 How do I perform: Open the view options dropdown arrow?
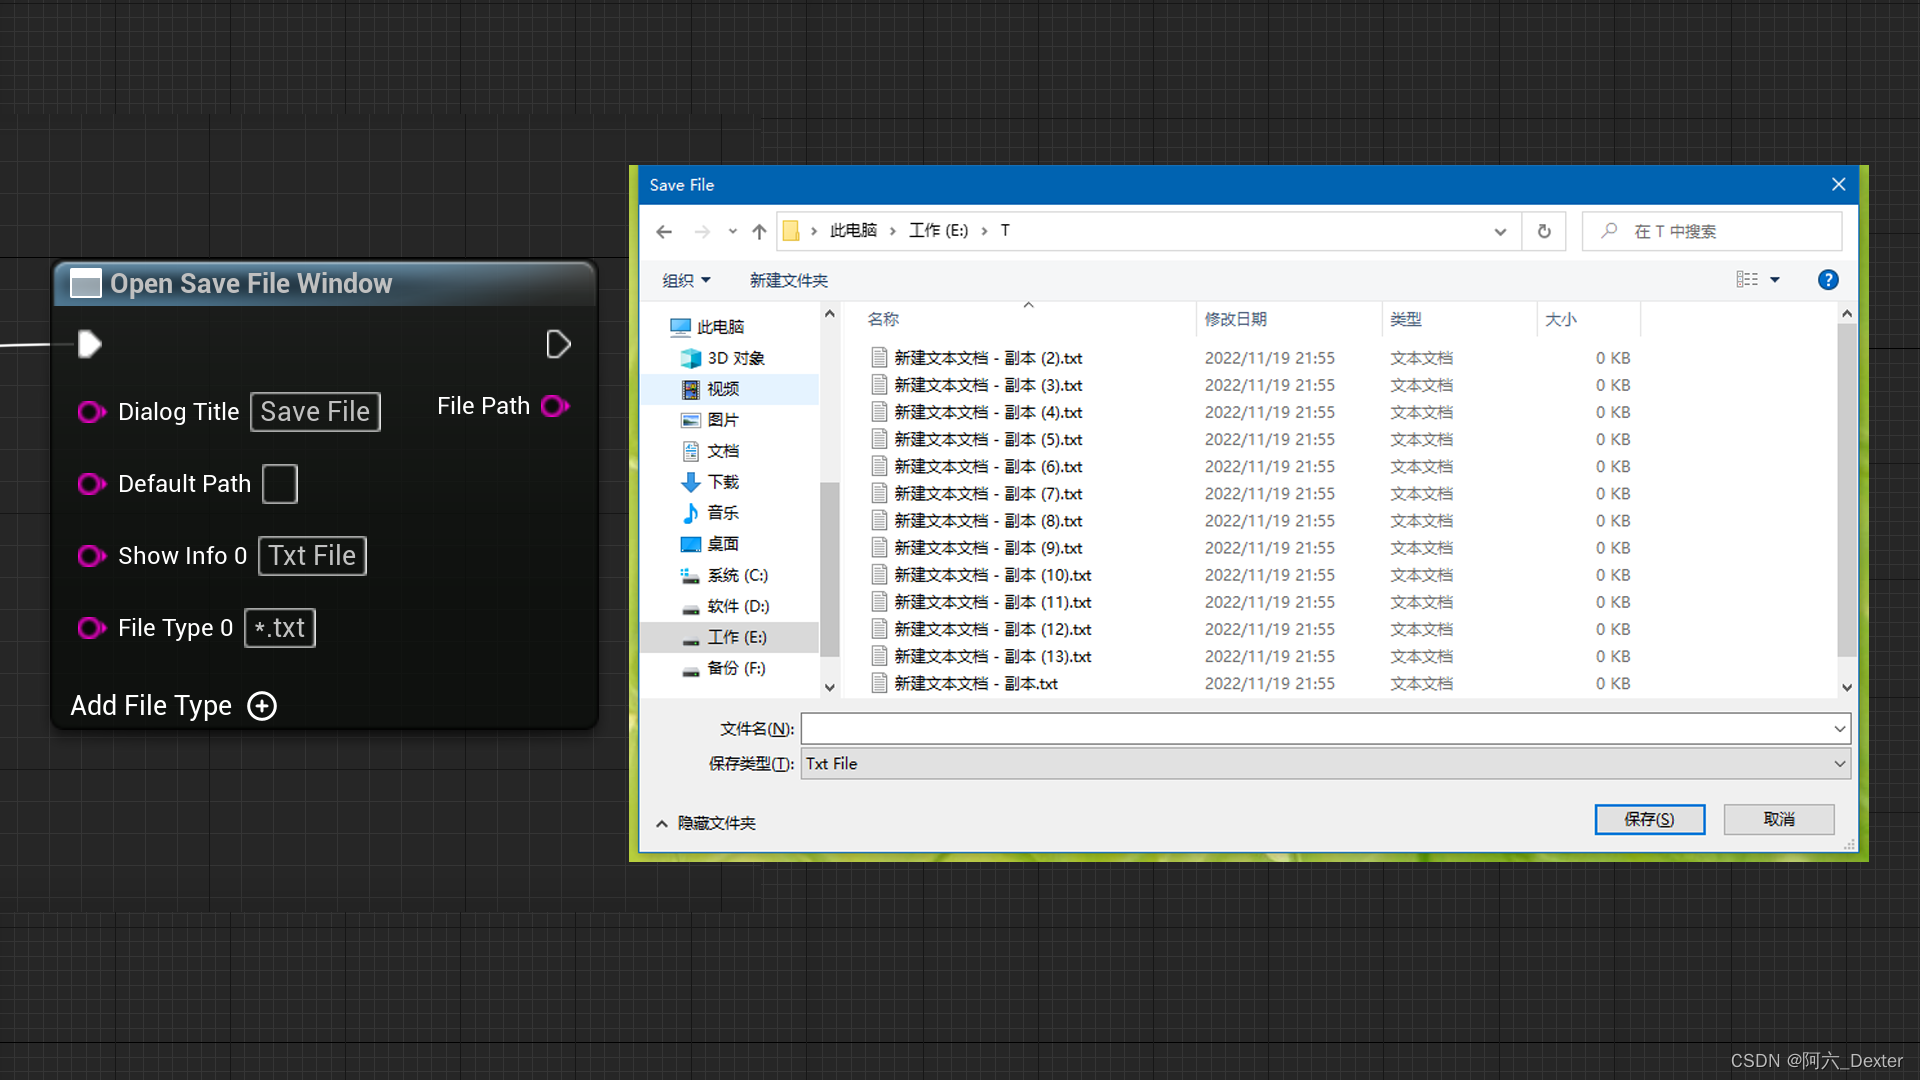pos(1775,280)
